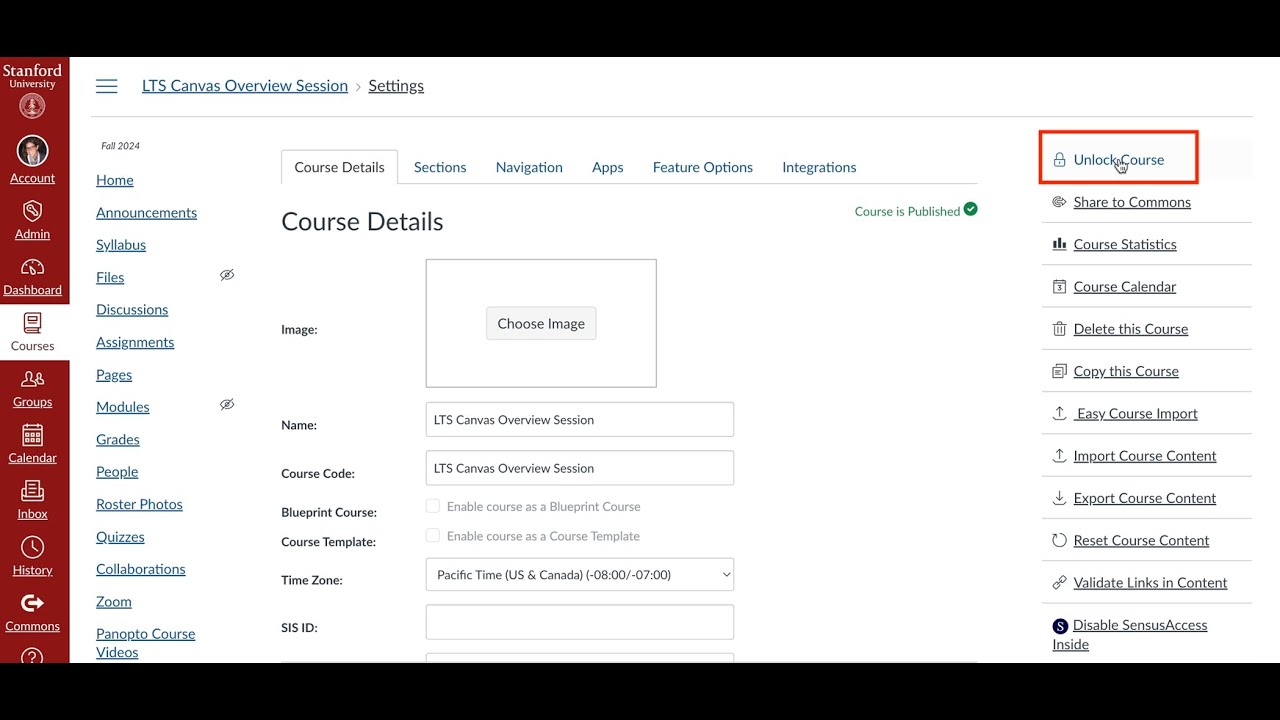
Task: Open History in the global sidebar
Action: 32,556
